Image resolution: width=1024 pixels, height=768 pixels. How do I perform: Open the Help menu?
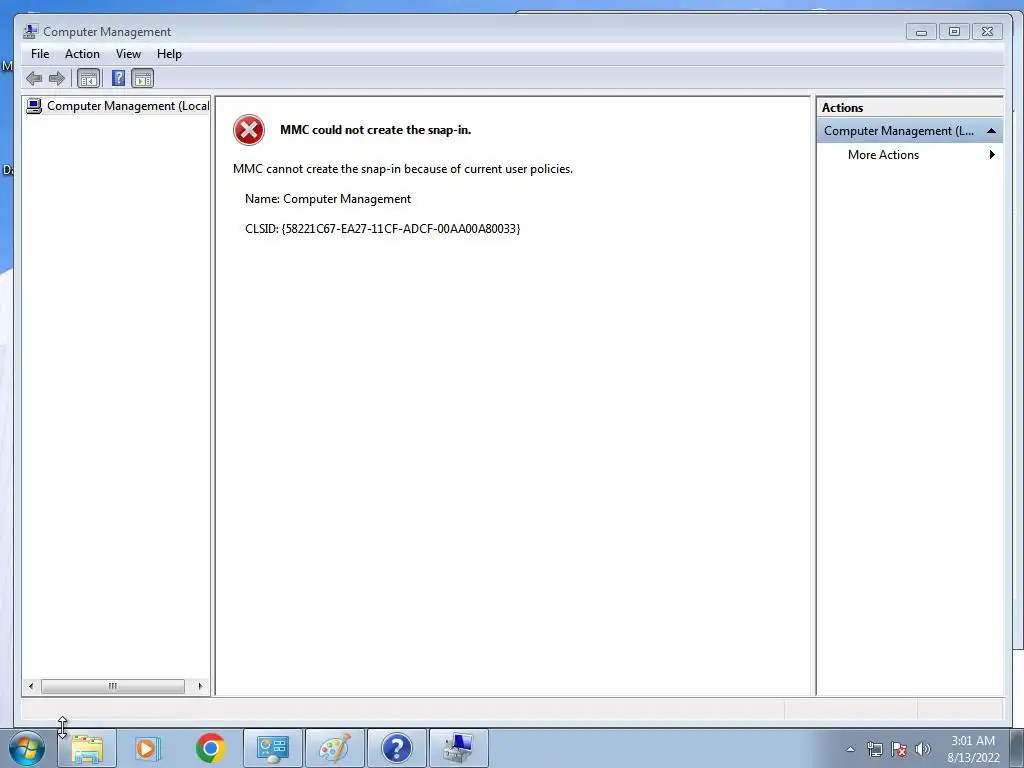pos(169,54)
